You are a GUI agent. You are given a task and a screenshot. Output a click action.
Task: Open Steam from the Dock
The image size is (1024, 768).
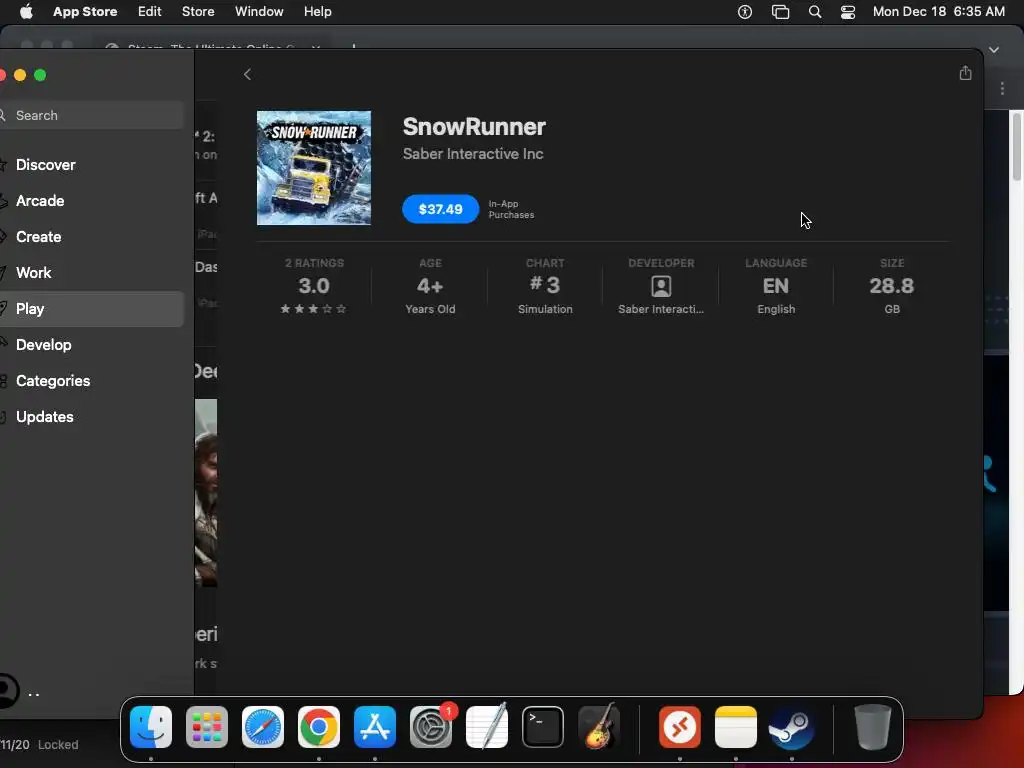(x=792, y=727)
